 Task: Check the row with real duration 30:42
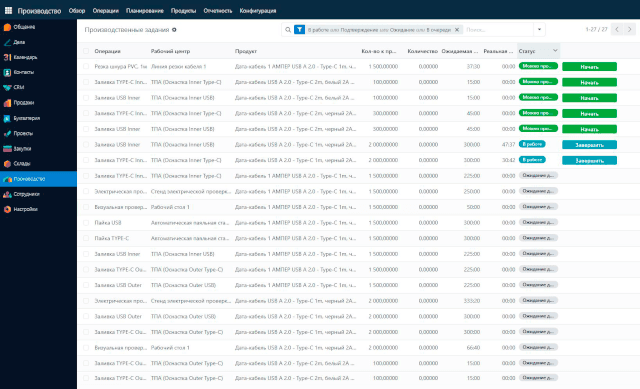(86, 160)
